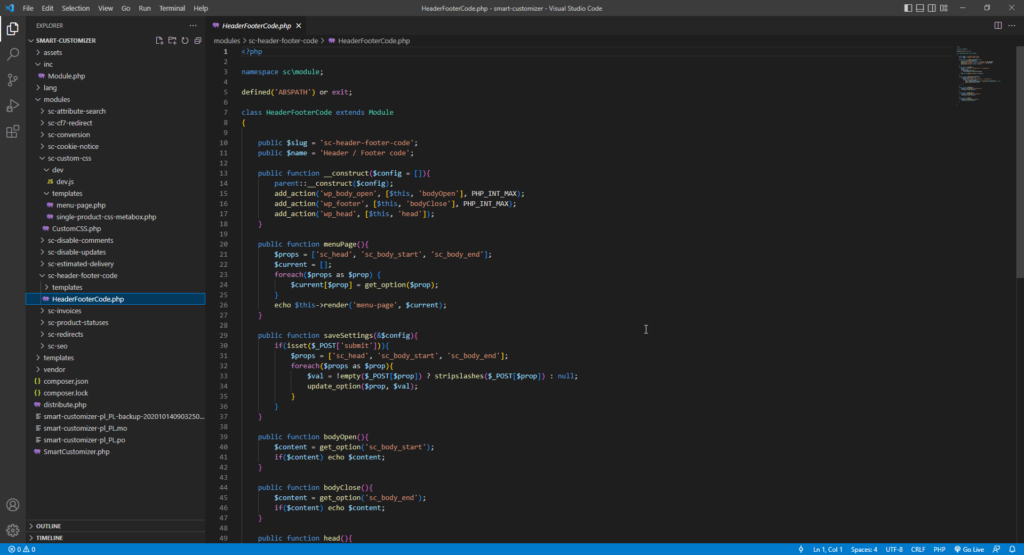
Task: Click the code minimap preview
Action: (982, 74)
